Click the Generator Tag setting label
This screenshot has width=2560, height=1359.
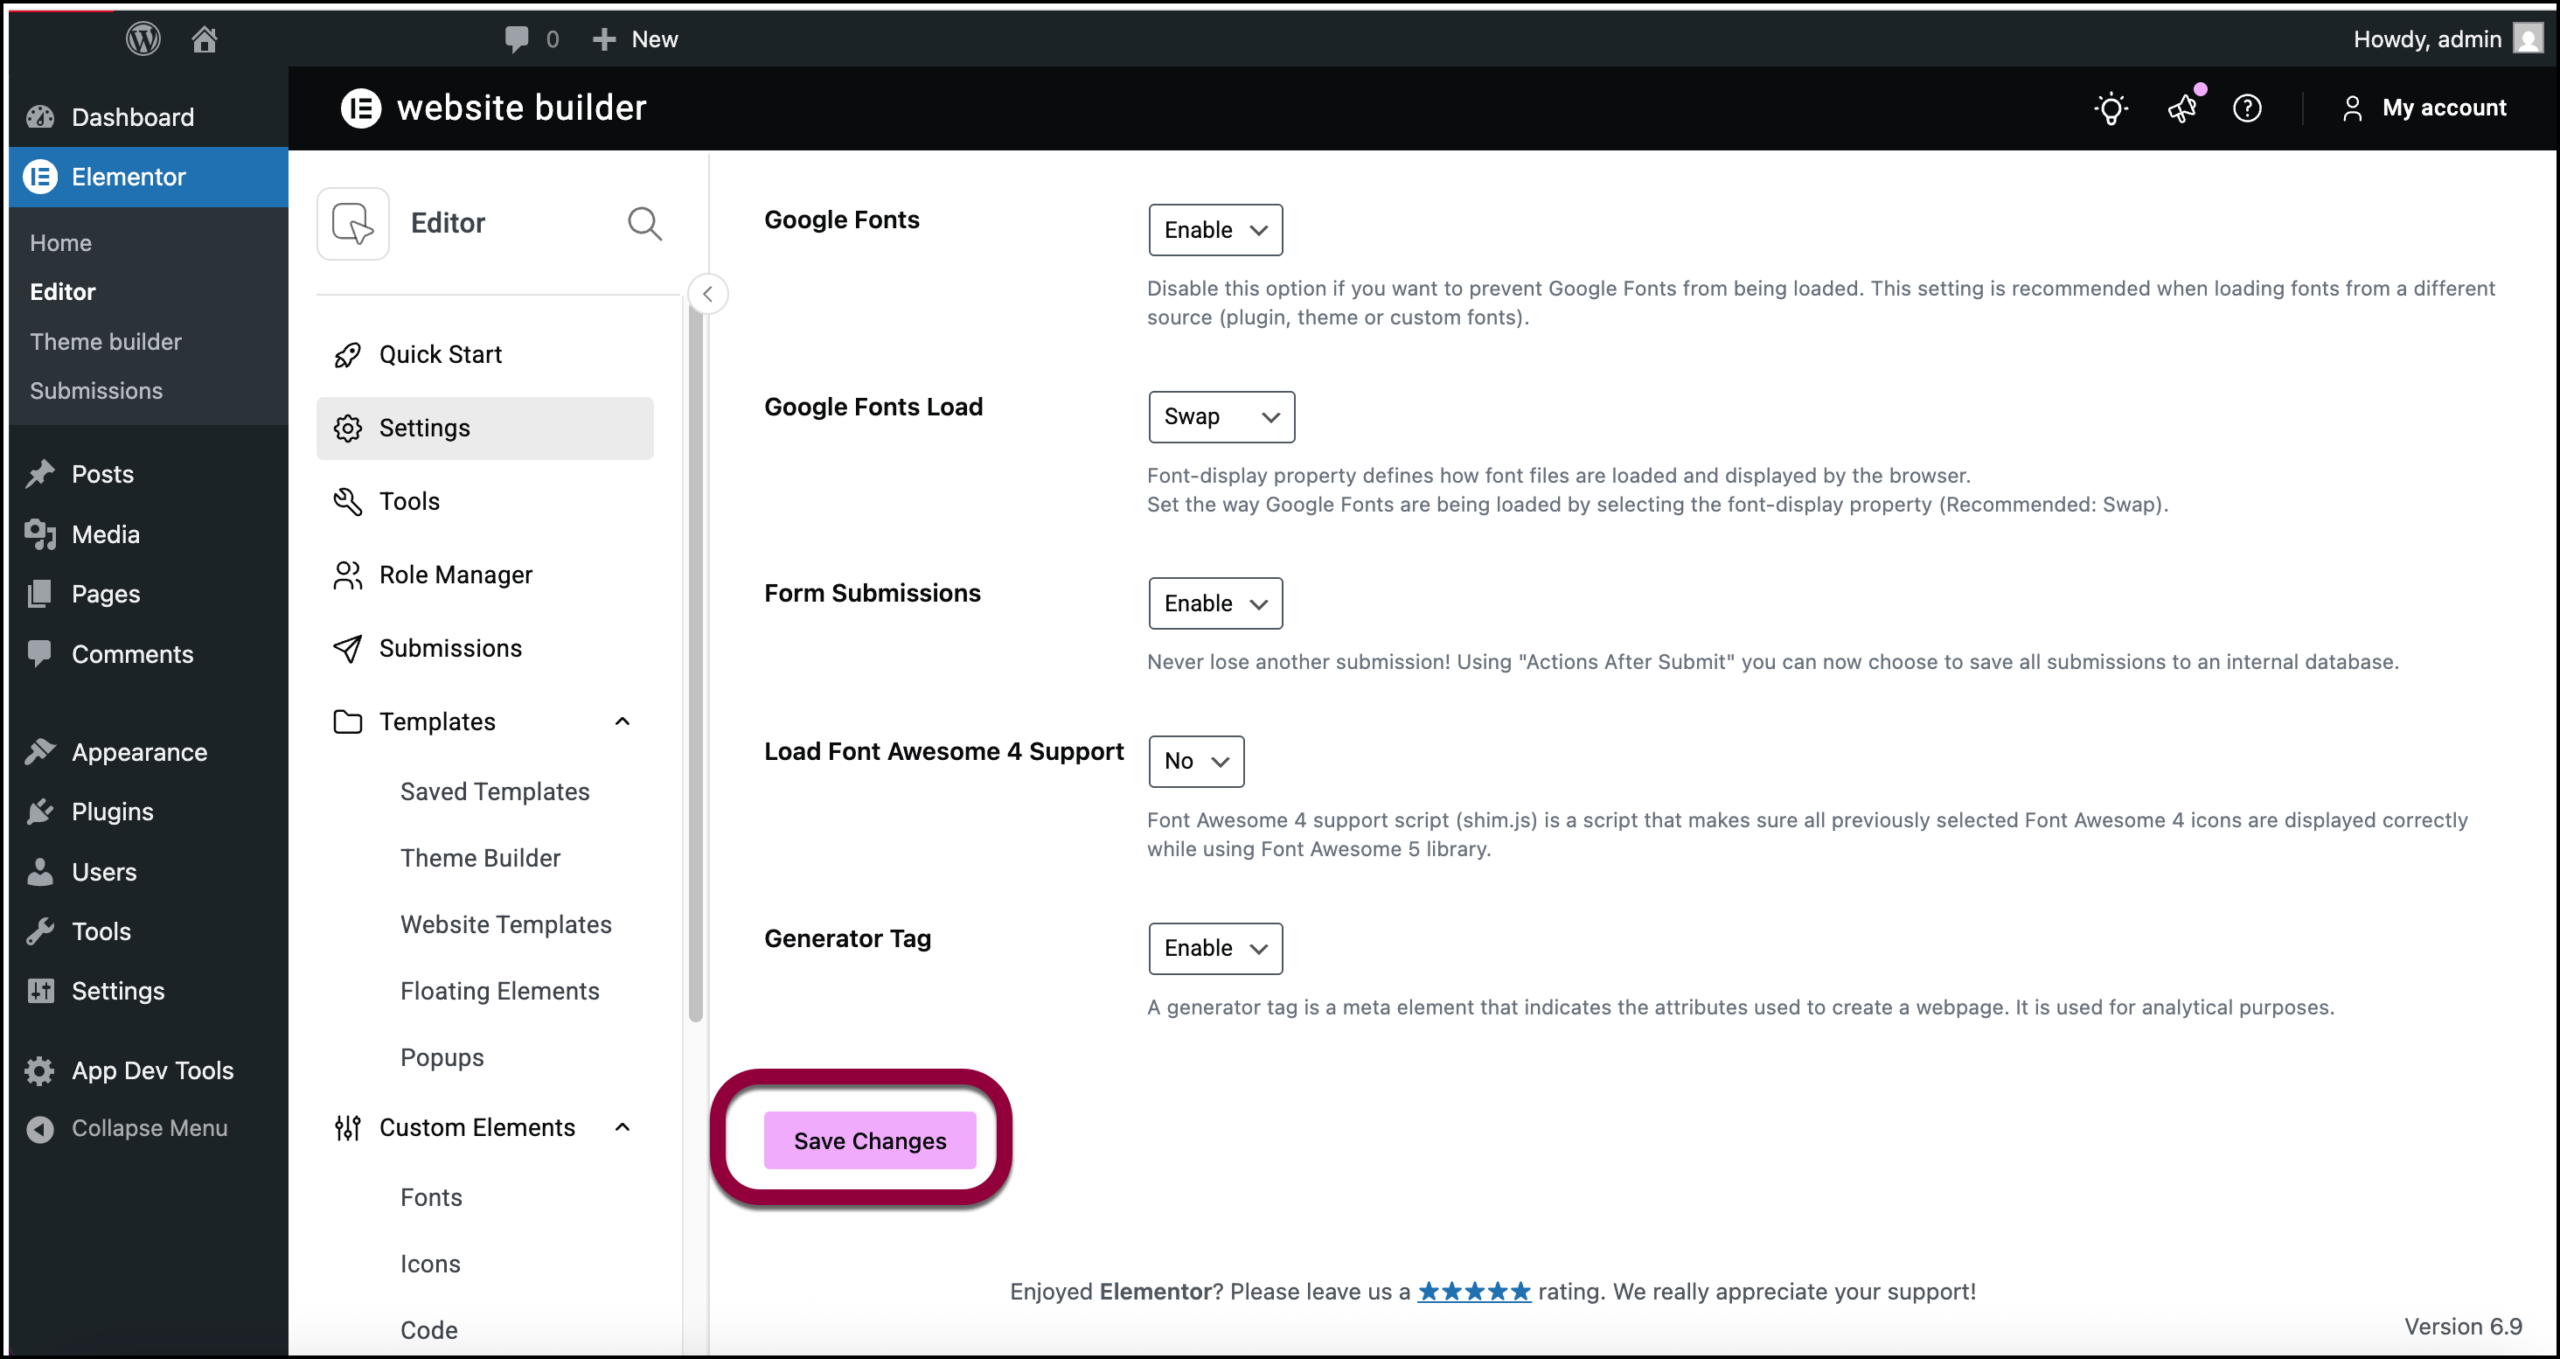click(847, 939)
